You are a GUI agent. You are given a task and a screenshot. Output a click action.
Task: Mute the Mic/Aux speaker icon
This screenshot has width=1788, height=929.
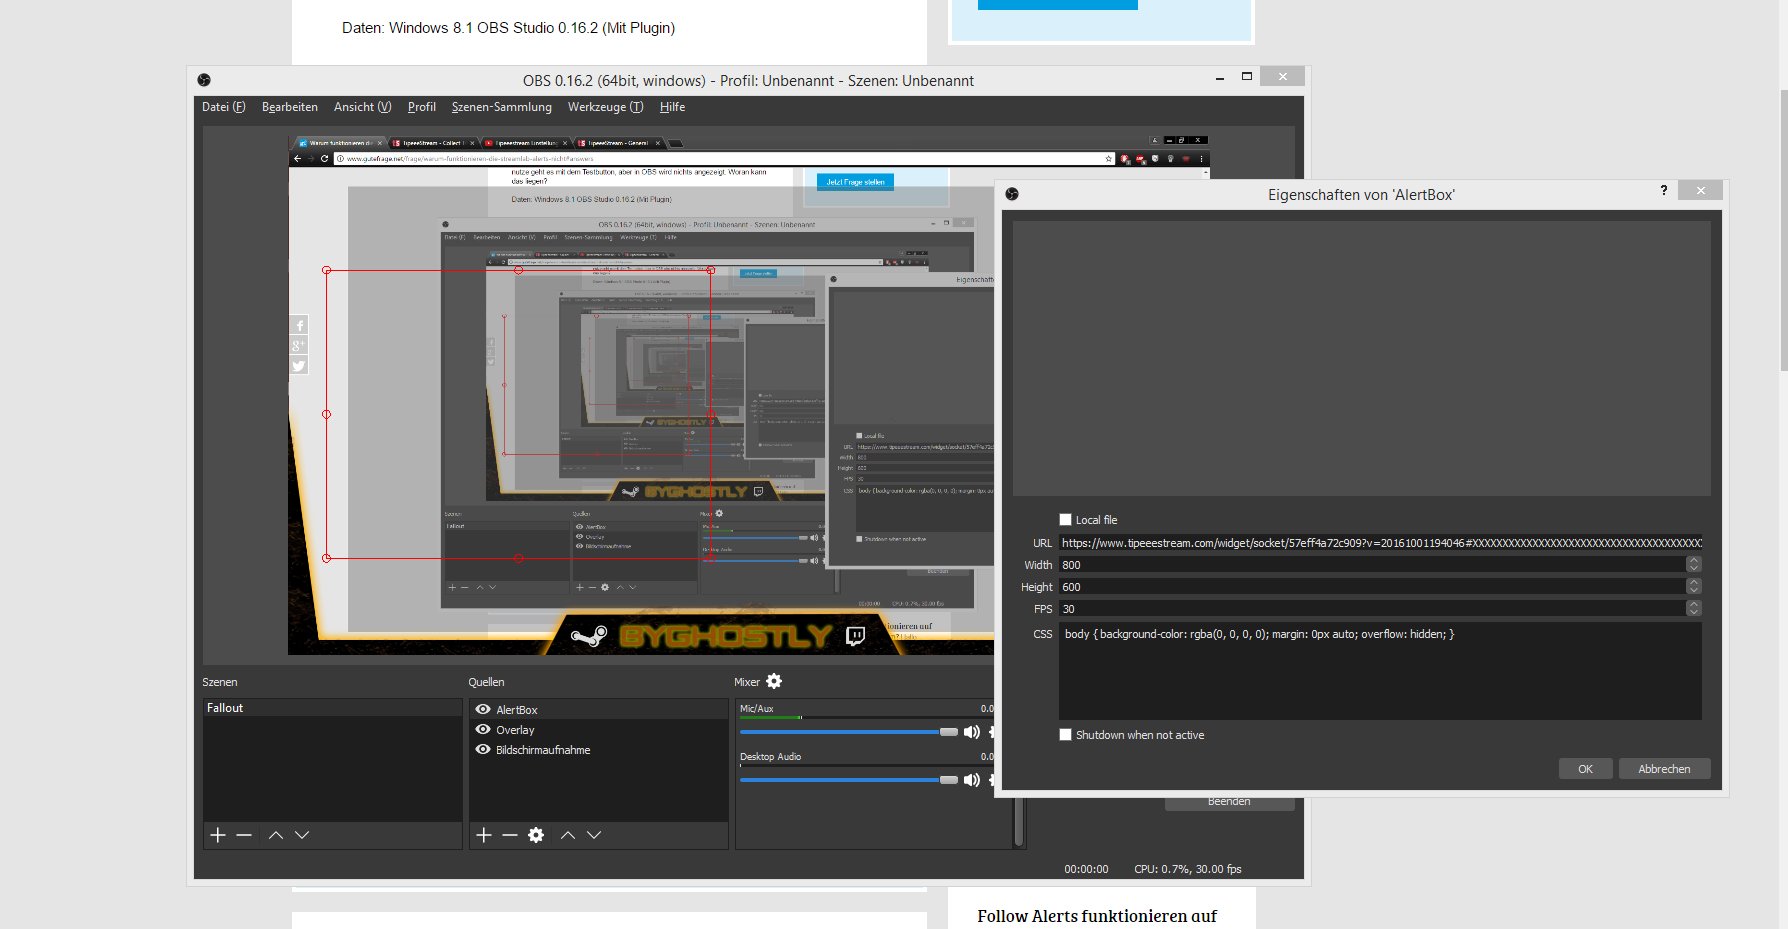pos(971,732)
